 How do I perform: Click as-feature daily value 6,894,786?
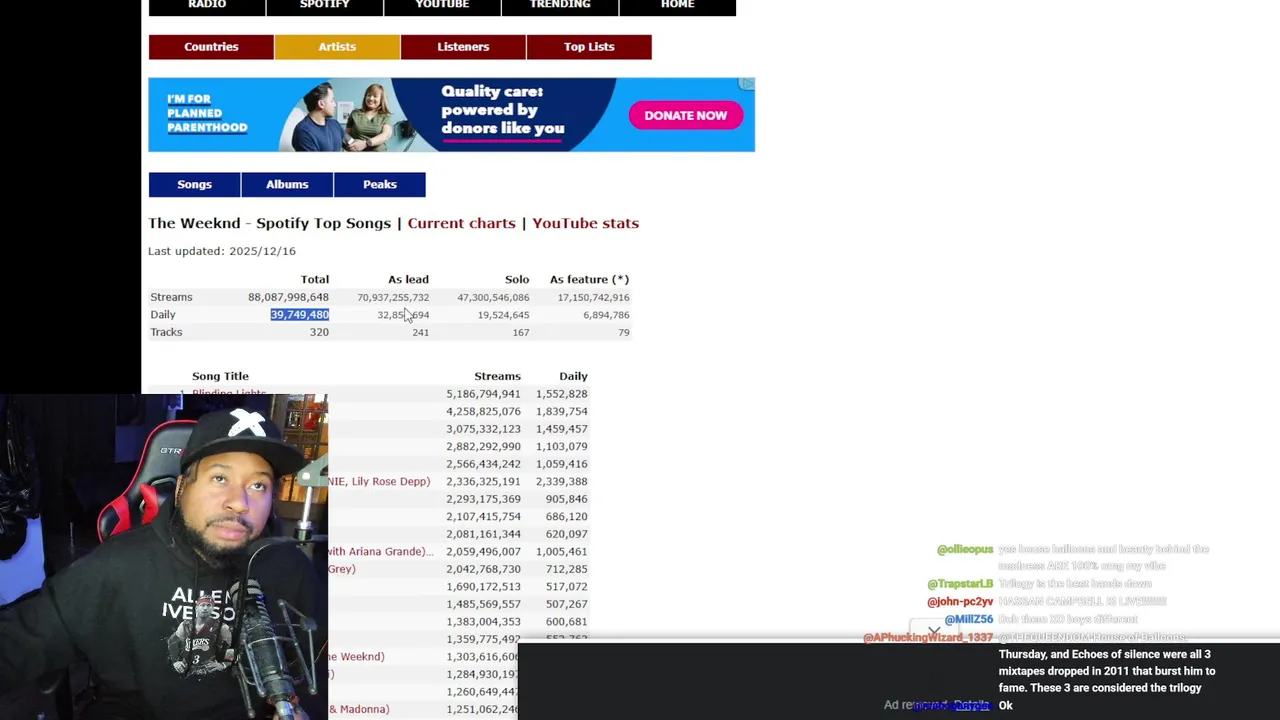point(606,315)
